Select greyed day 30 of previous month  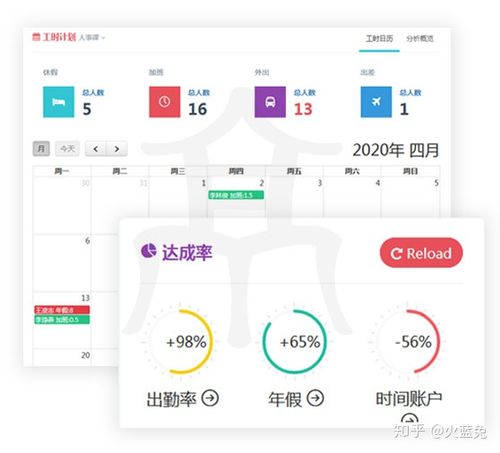pyautogui.click(x=86, y=183)
